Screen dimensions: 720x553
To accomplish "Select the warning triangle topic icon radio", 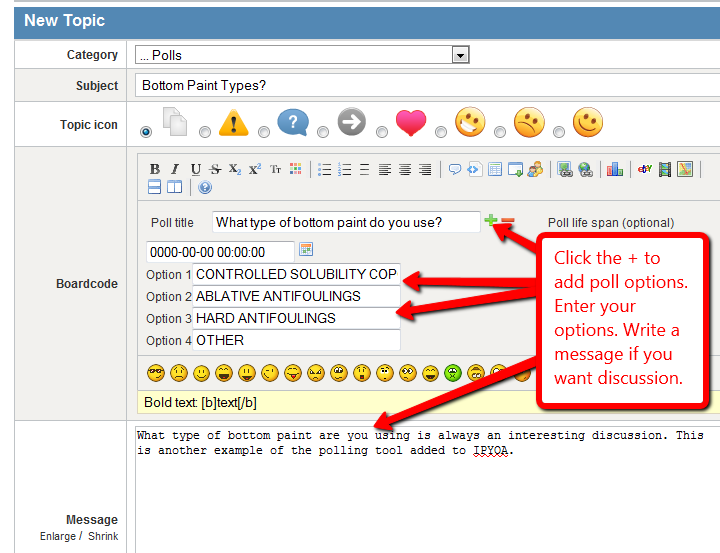I will coord(205,131).
